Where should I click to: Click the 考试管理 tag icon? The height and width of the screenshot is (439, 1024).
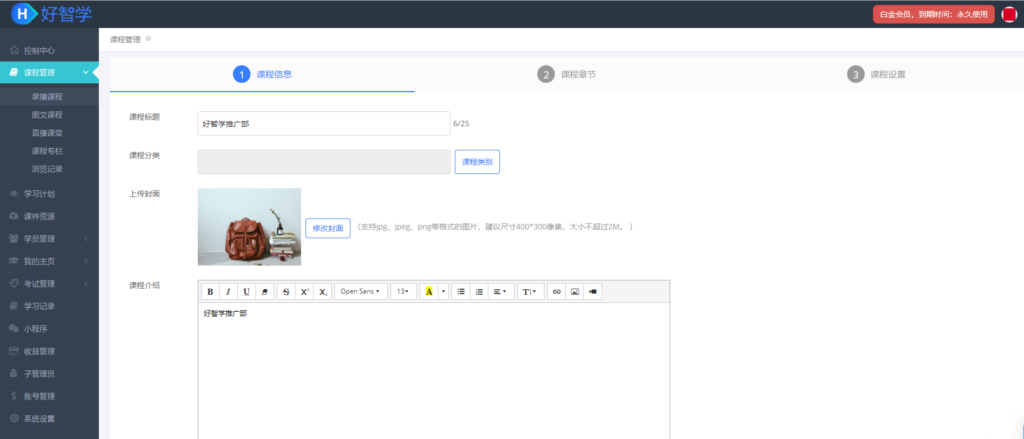click(14, 284)
